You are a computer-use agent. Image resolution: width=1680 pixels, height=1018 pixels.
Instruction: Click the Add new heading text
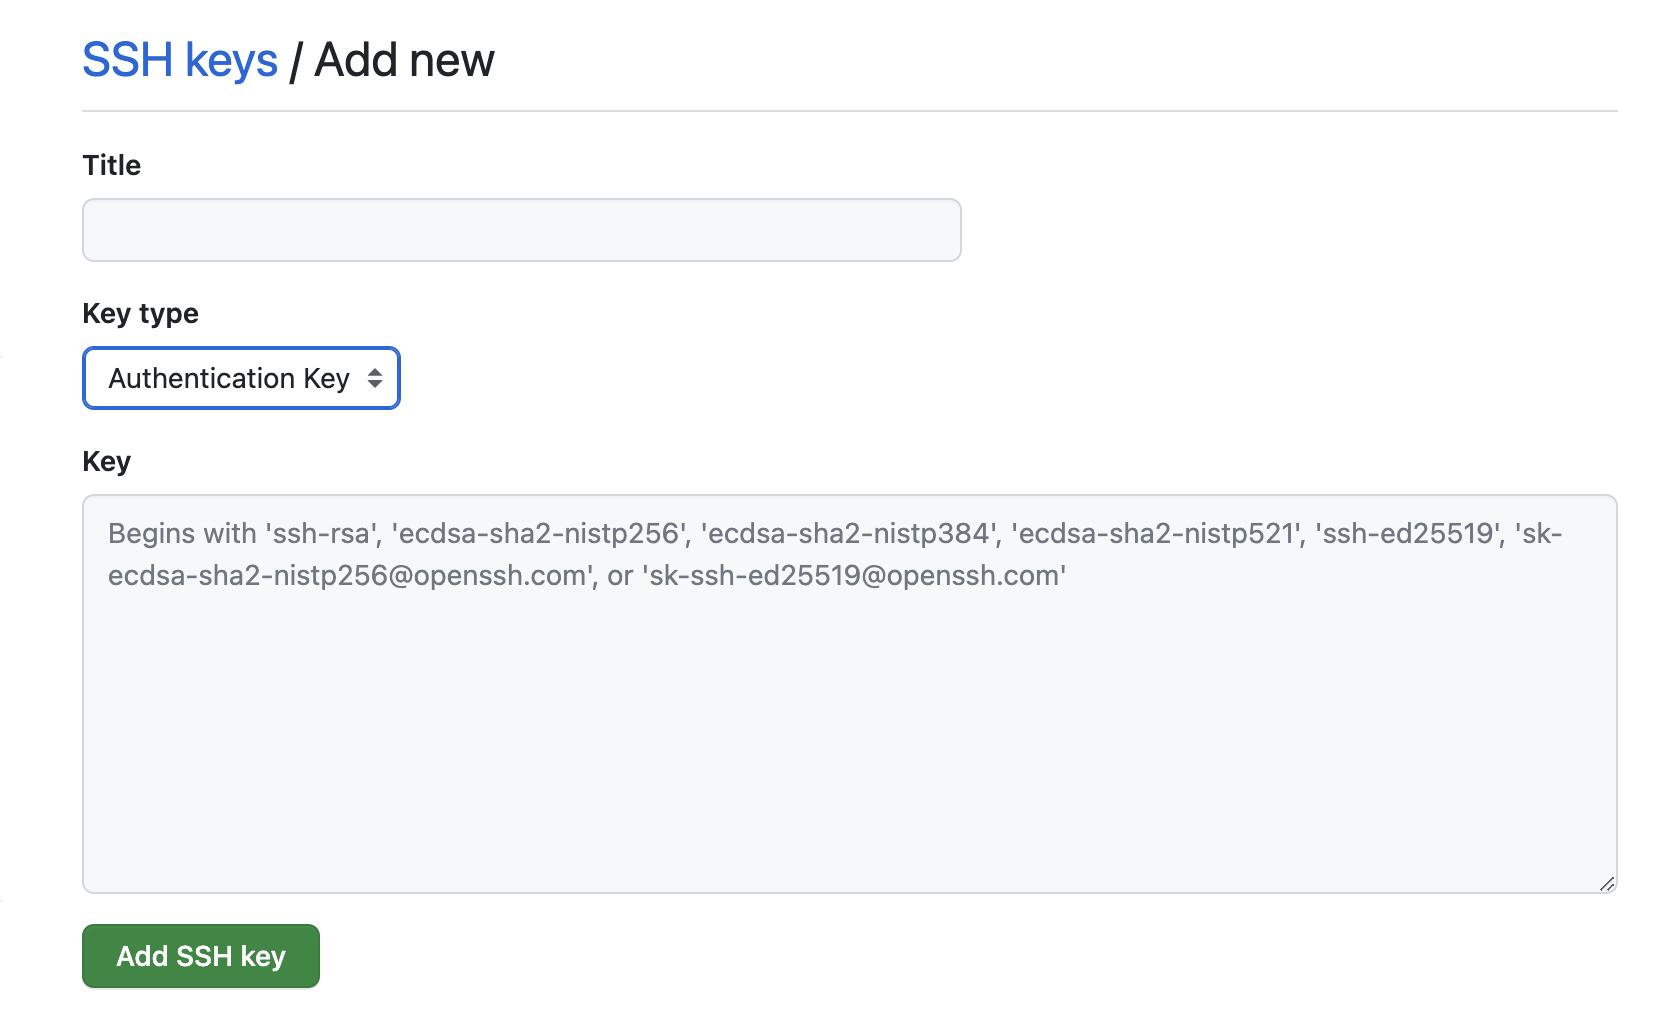(403, 60)
